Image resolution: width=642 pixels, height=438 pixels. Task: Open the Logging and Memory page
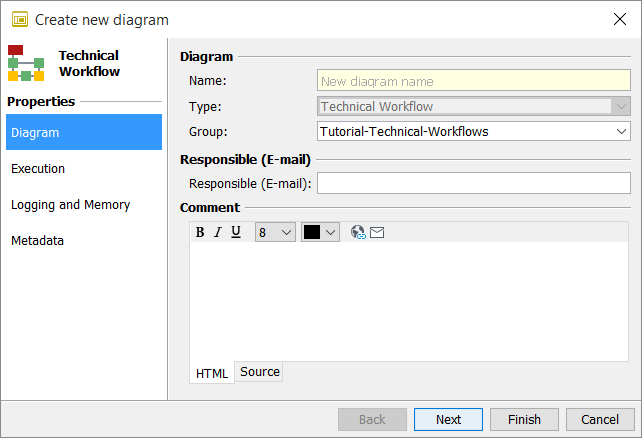70,205
